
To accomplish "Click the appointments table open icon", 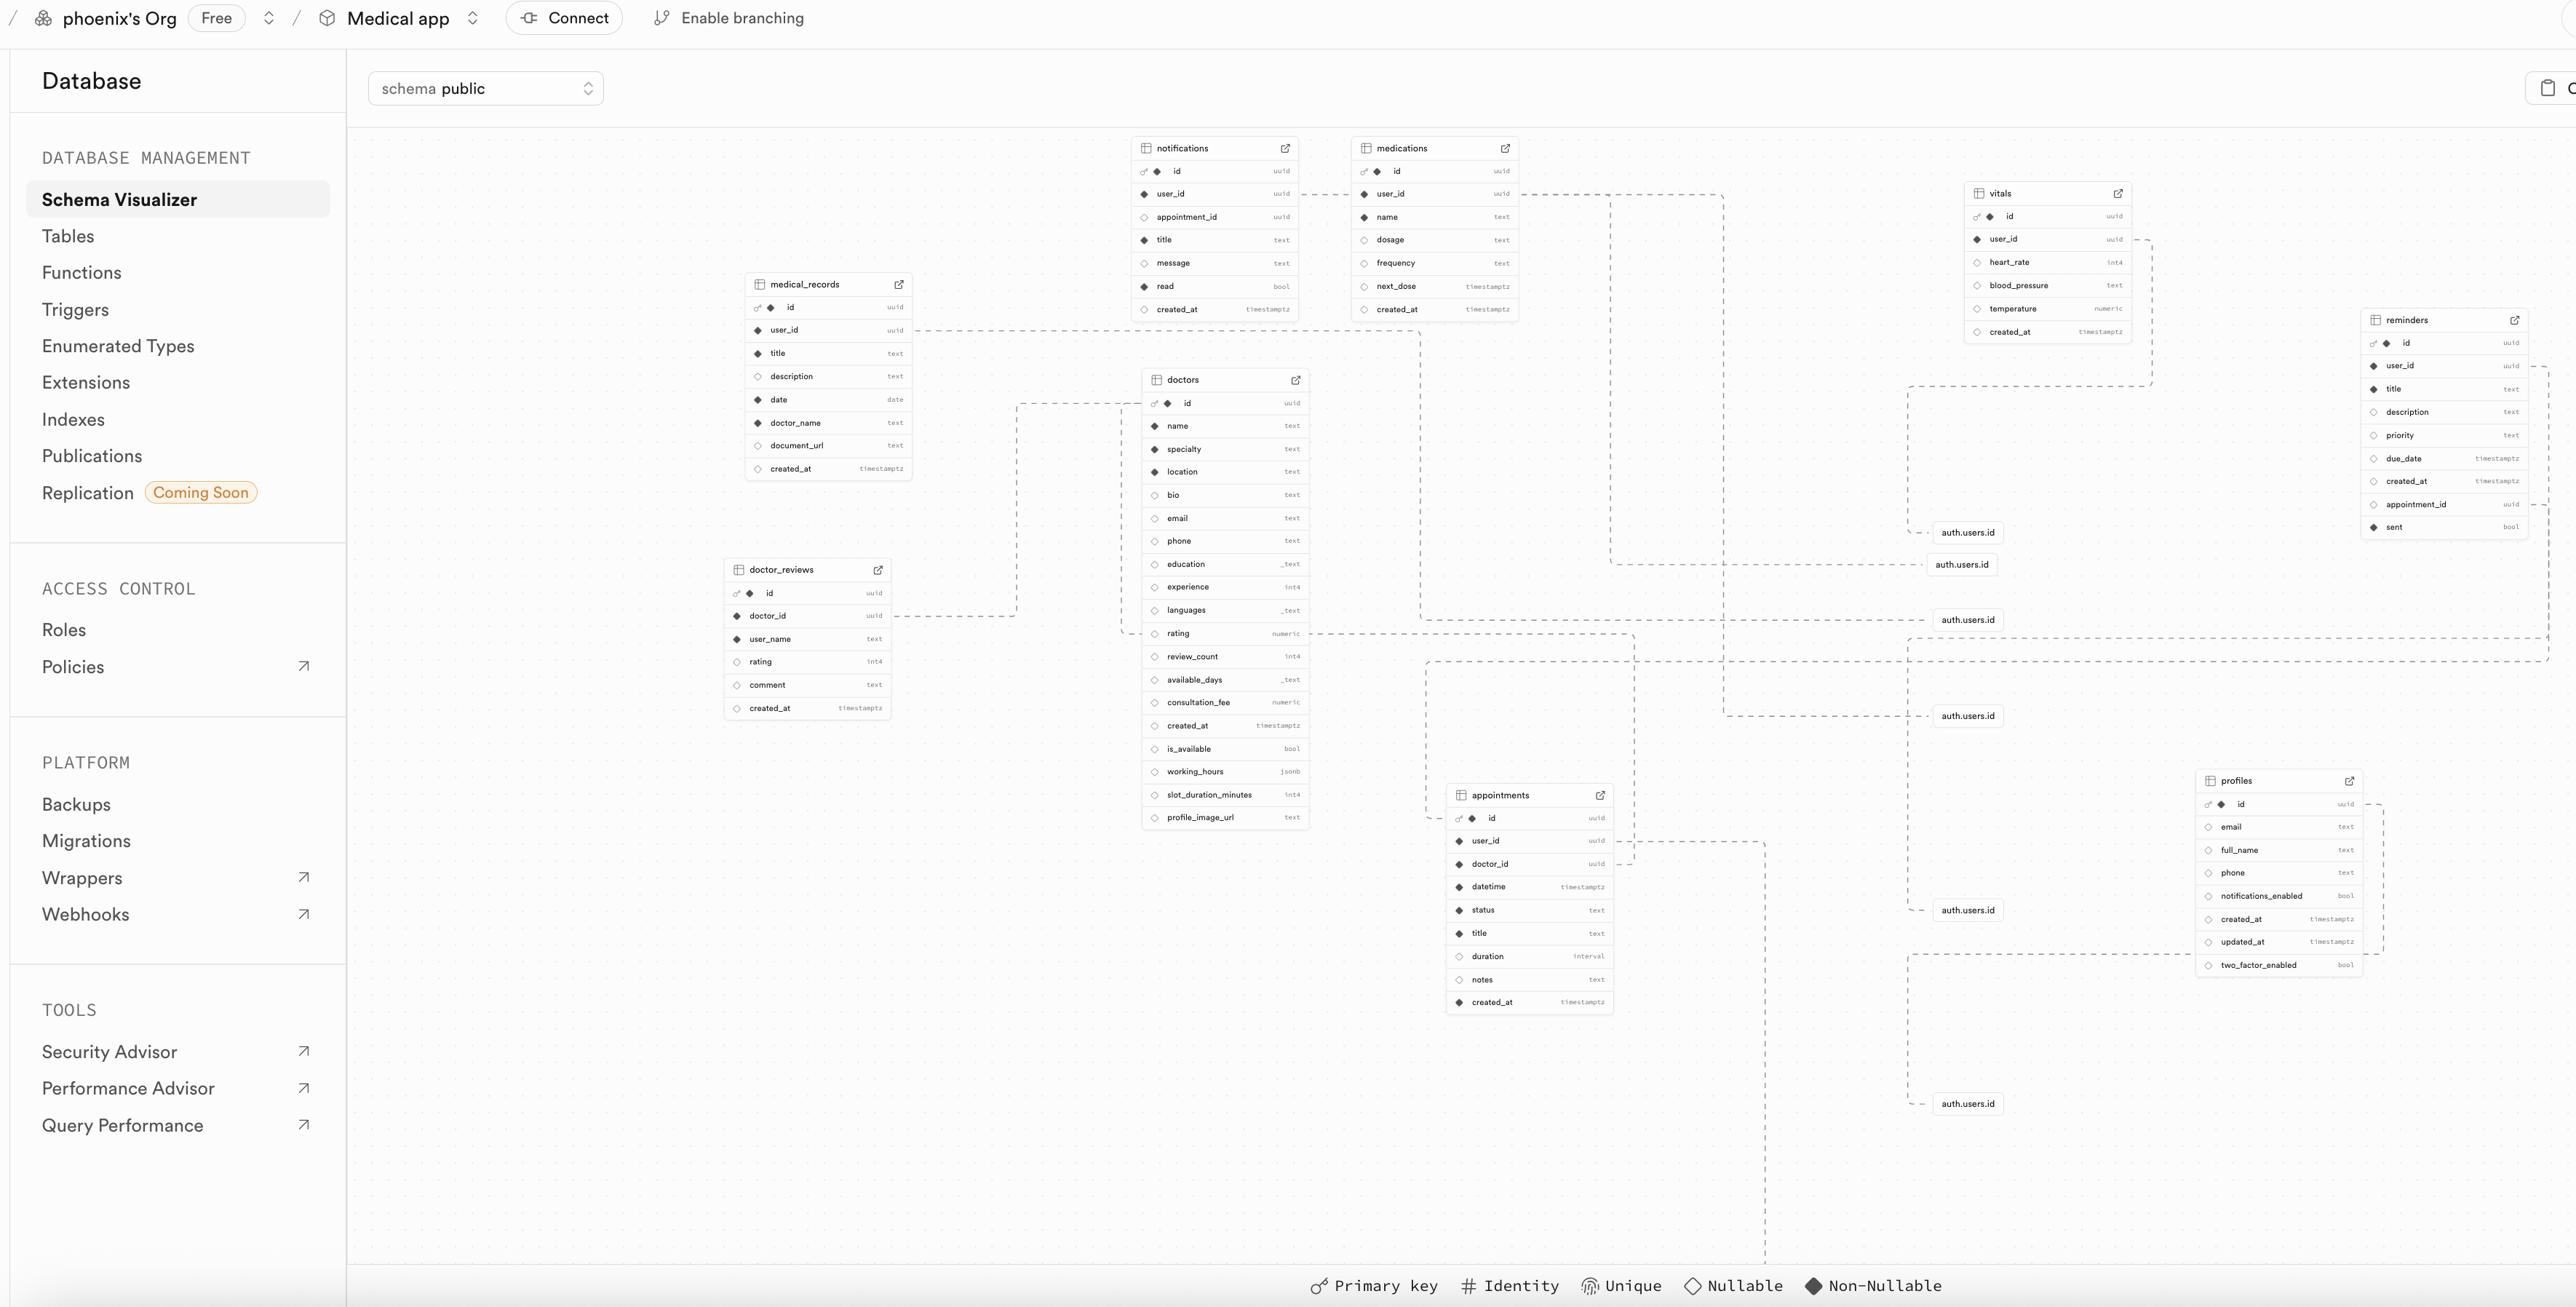I will 1600,795.
